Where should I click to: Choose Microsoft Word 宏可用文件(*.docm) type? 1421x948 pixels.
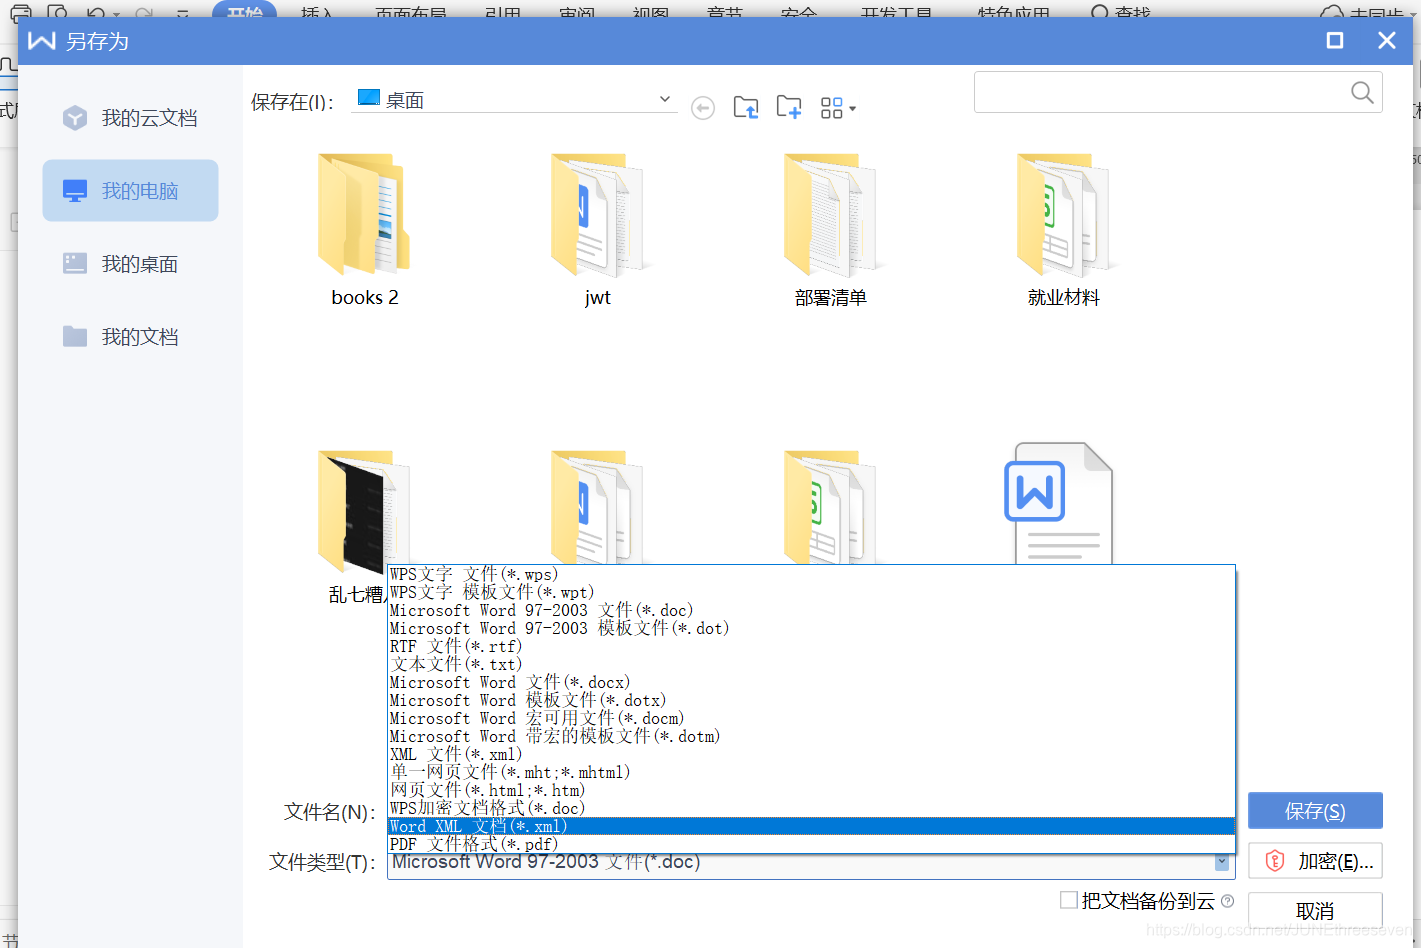pyautogui.click(x=811, y=718)
